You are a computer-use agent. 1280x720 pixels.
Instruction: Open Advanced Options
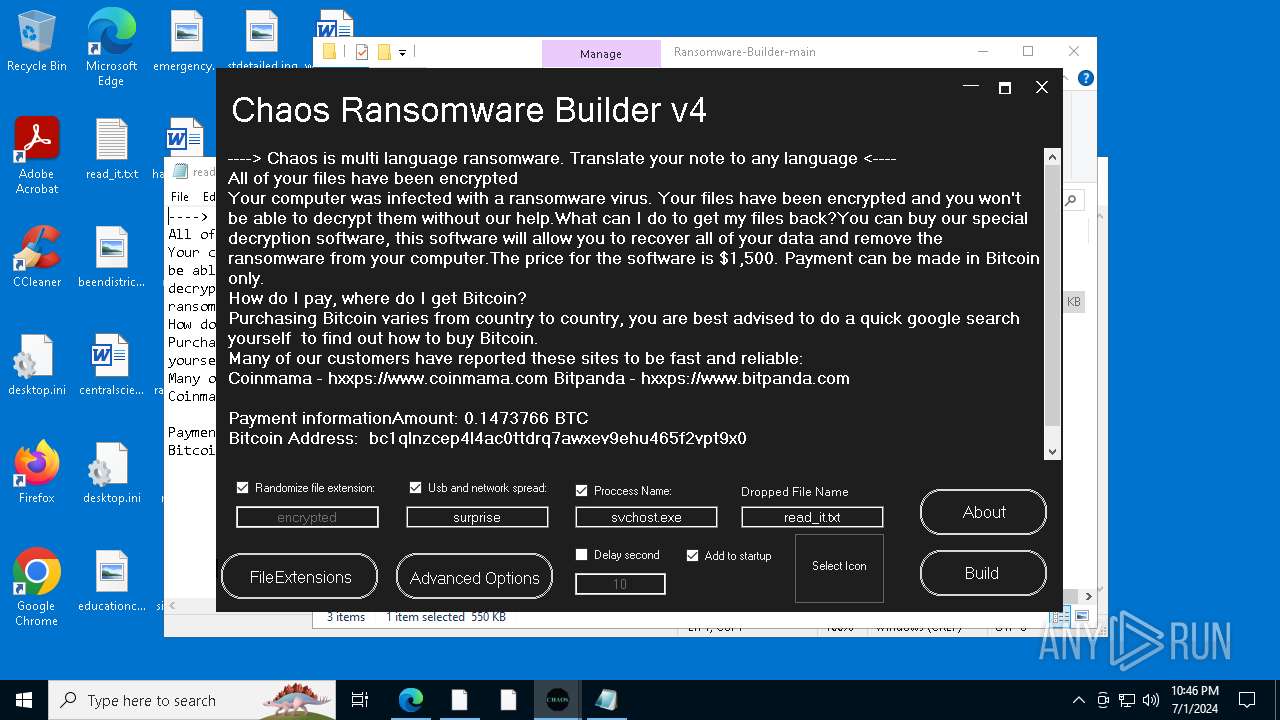(x=474, y=577)
